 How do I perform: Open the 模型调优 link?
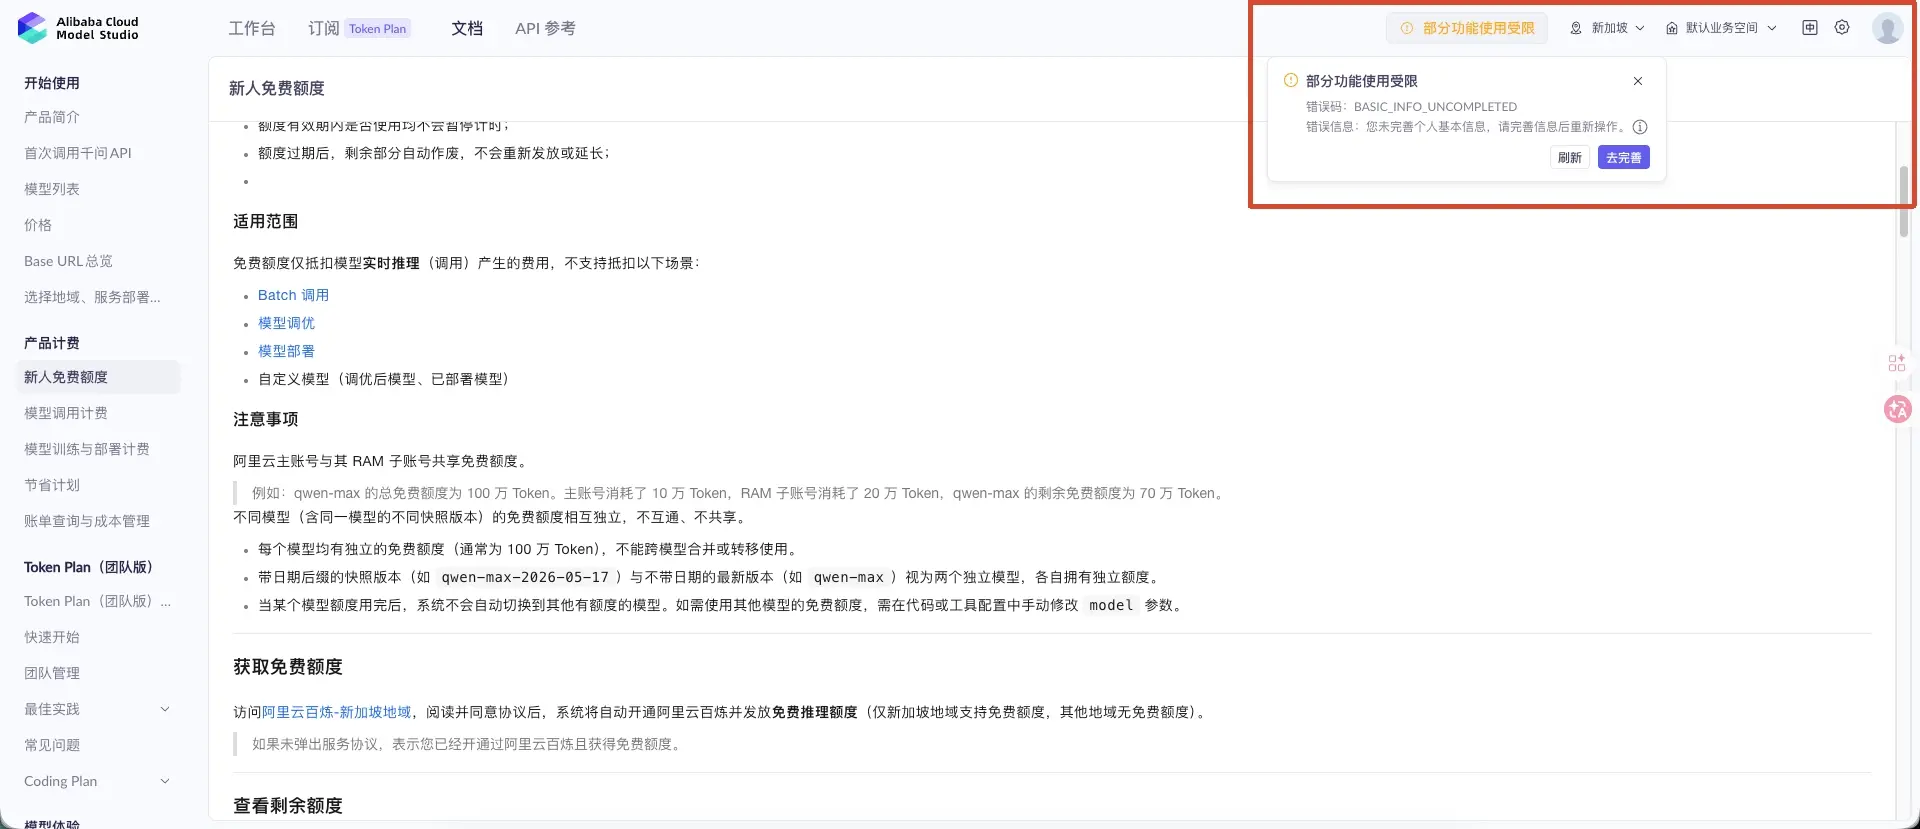286,323
